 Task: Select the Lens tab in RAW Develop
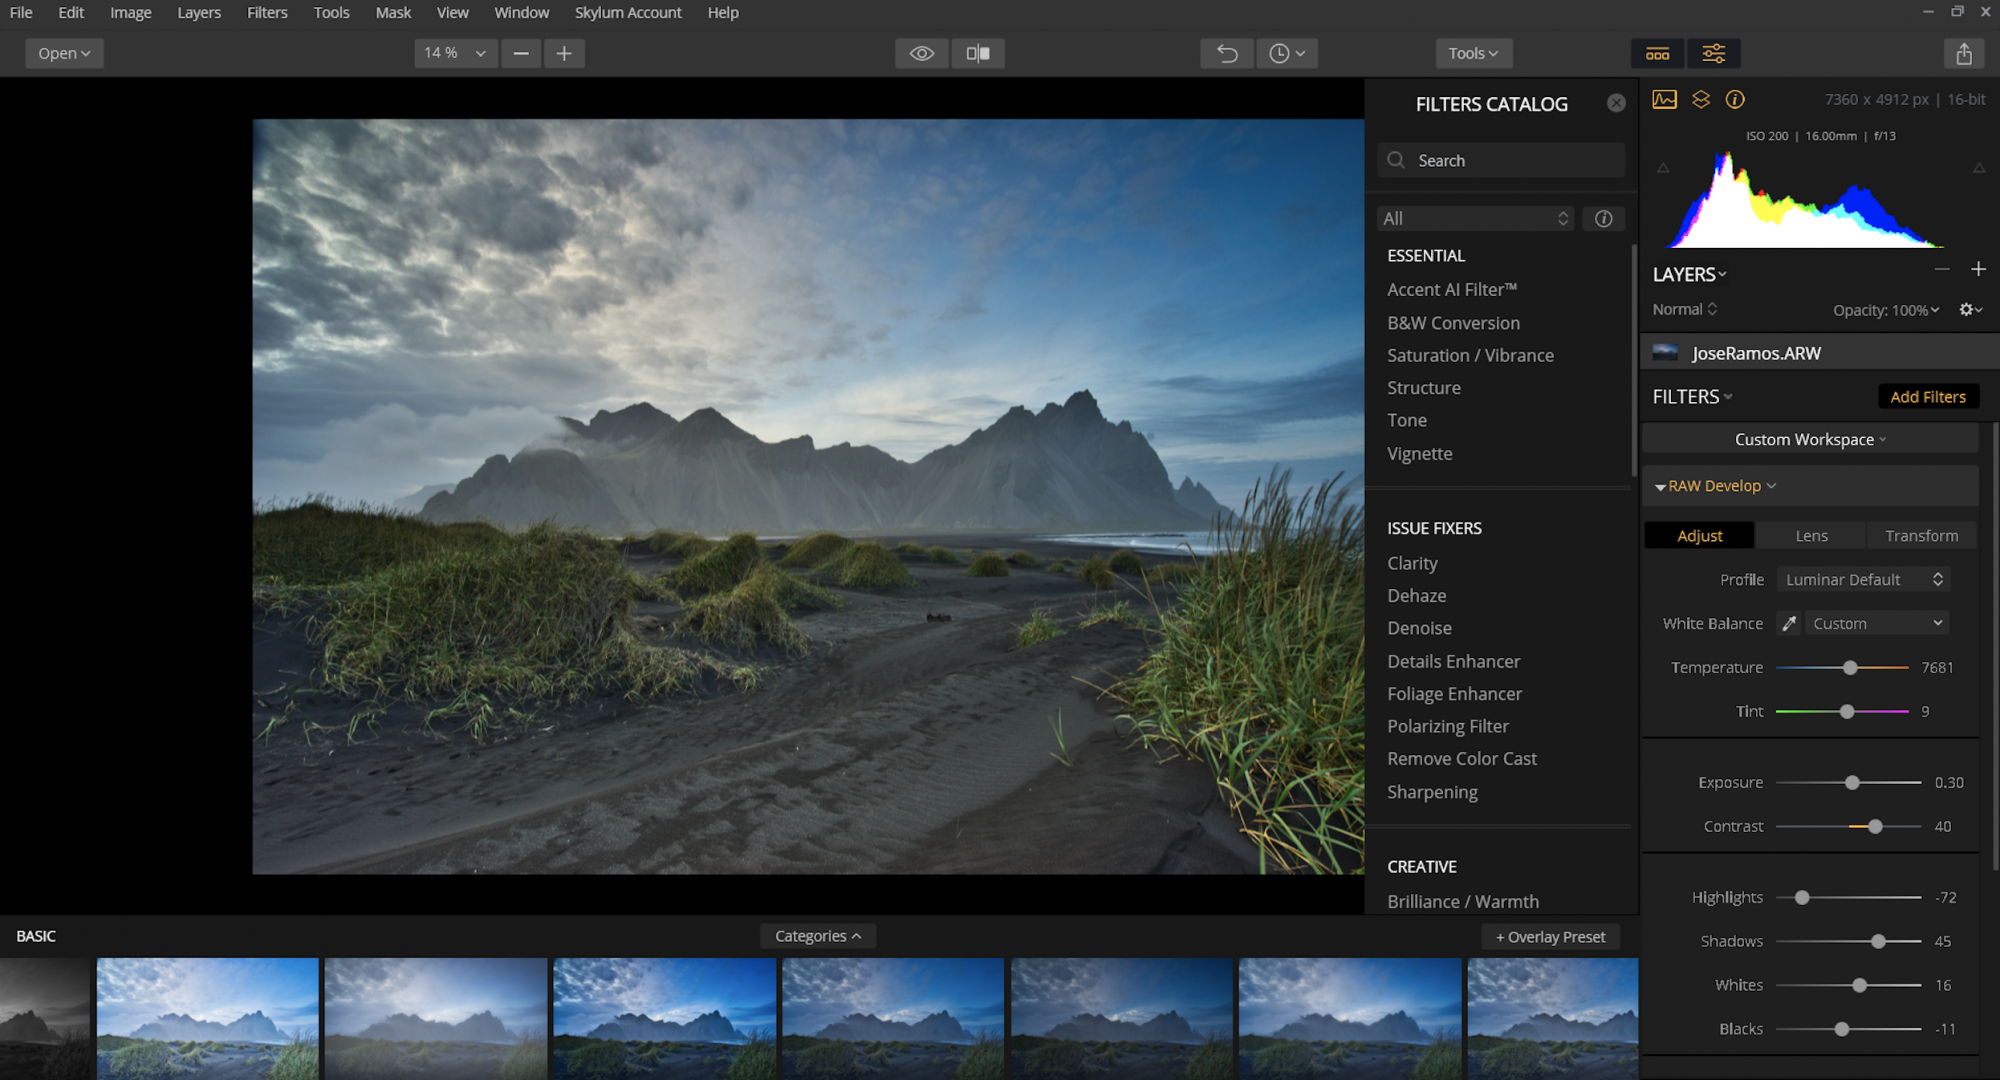(1810, 535)
